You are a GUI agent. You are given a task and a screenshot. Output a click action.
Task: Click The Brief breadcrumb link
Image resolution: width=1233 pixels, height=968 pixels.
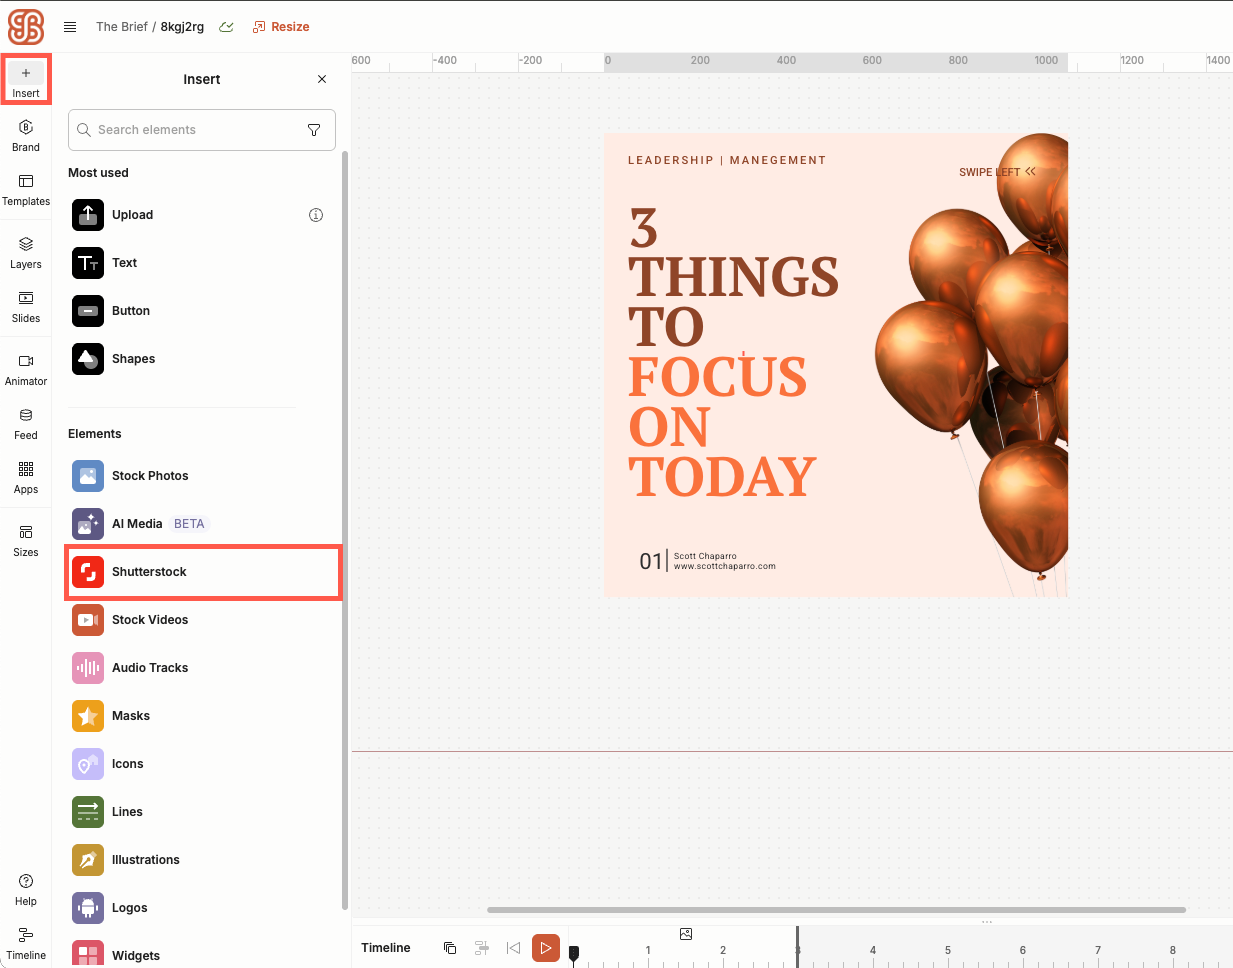click(121, 27)
